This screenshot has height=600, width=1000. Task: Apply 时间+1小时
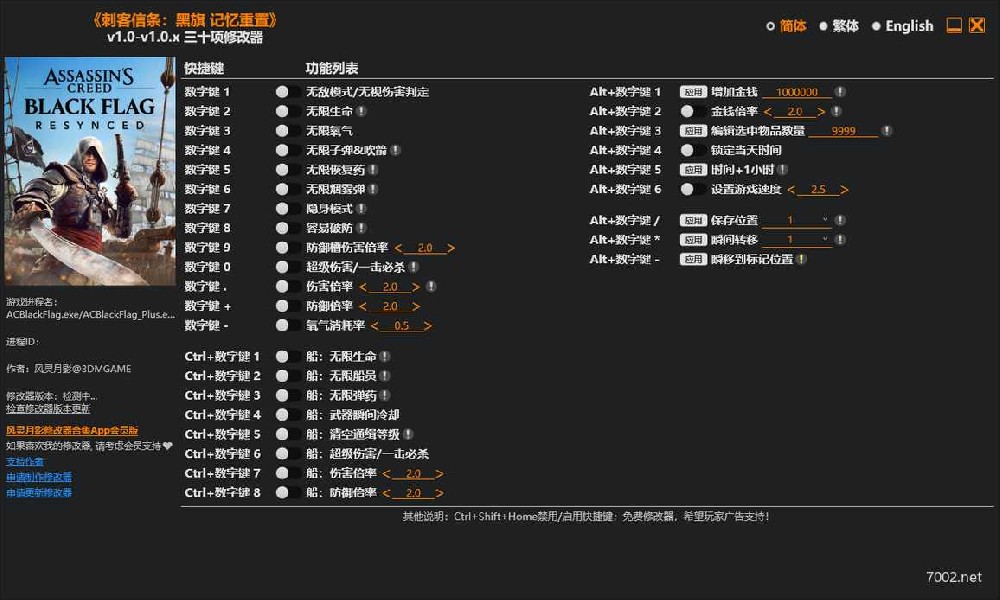click(693, 170)
